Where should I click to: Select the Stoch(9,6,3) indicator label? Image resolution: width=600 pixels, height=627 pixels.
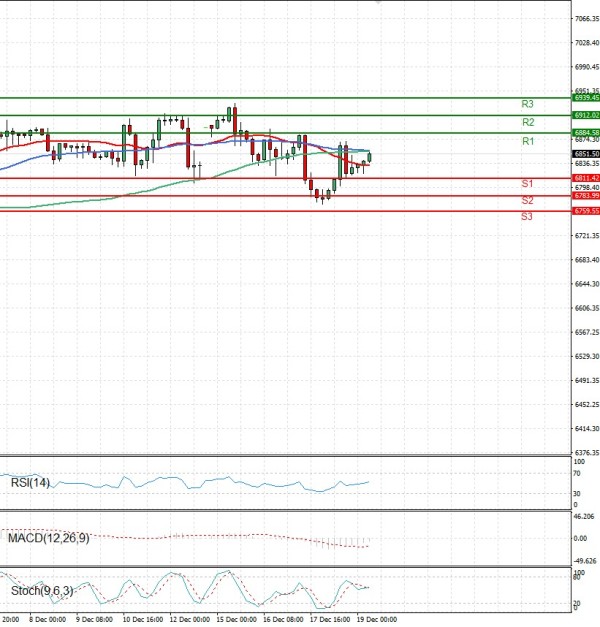(x=39, y=591)
